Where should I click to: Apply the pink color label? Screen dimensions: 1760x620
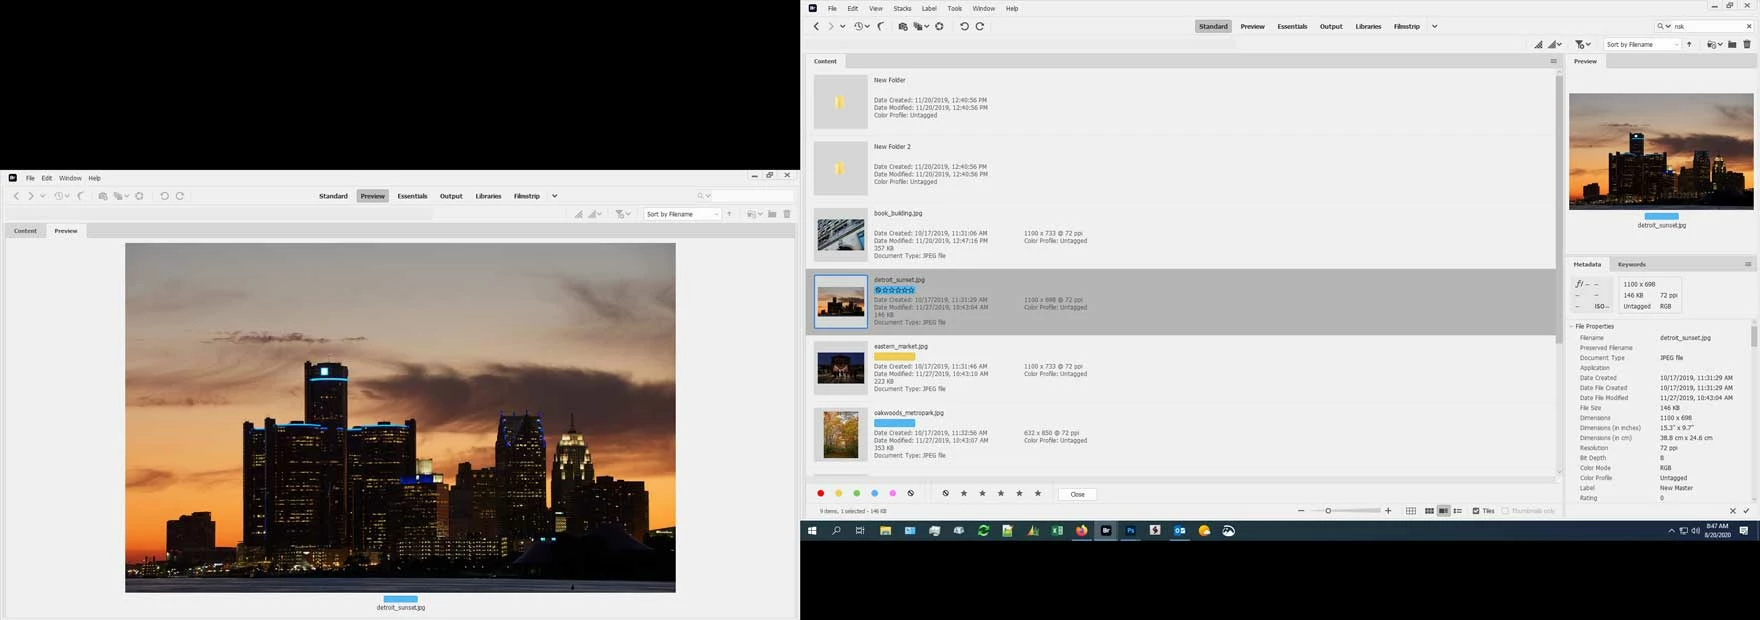pyautogui.click(x=893, y=493)
